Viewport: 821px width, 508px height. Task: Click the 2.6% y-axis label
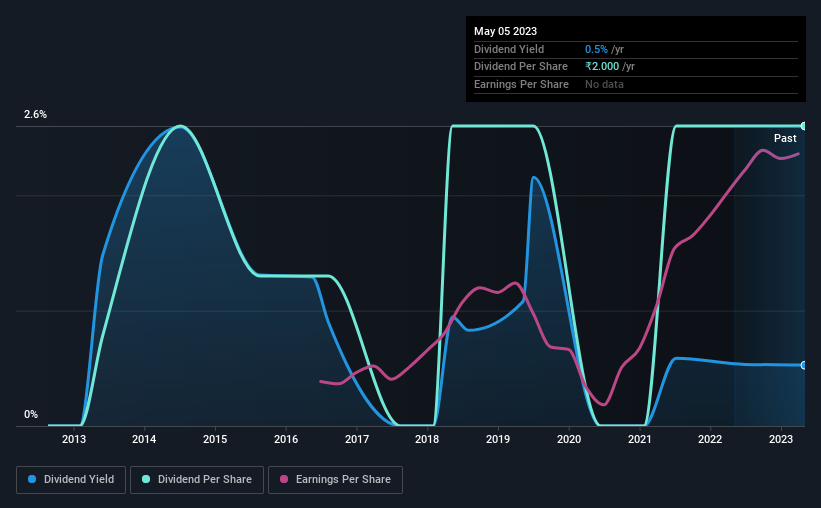tap(35, 114)
